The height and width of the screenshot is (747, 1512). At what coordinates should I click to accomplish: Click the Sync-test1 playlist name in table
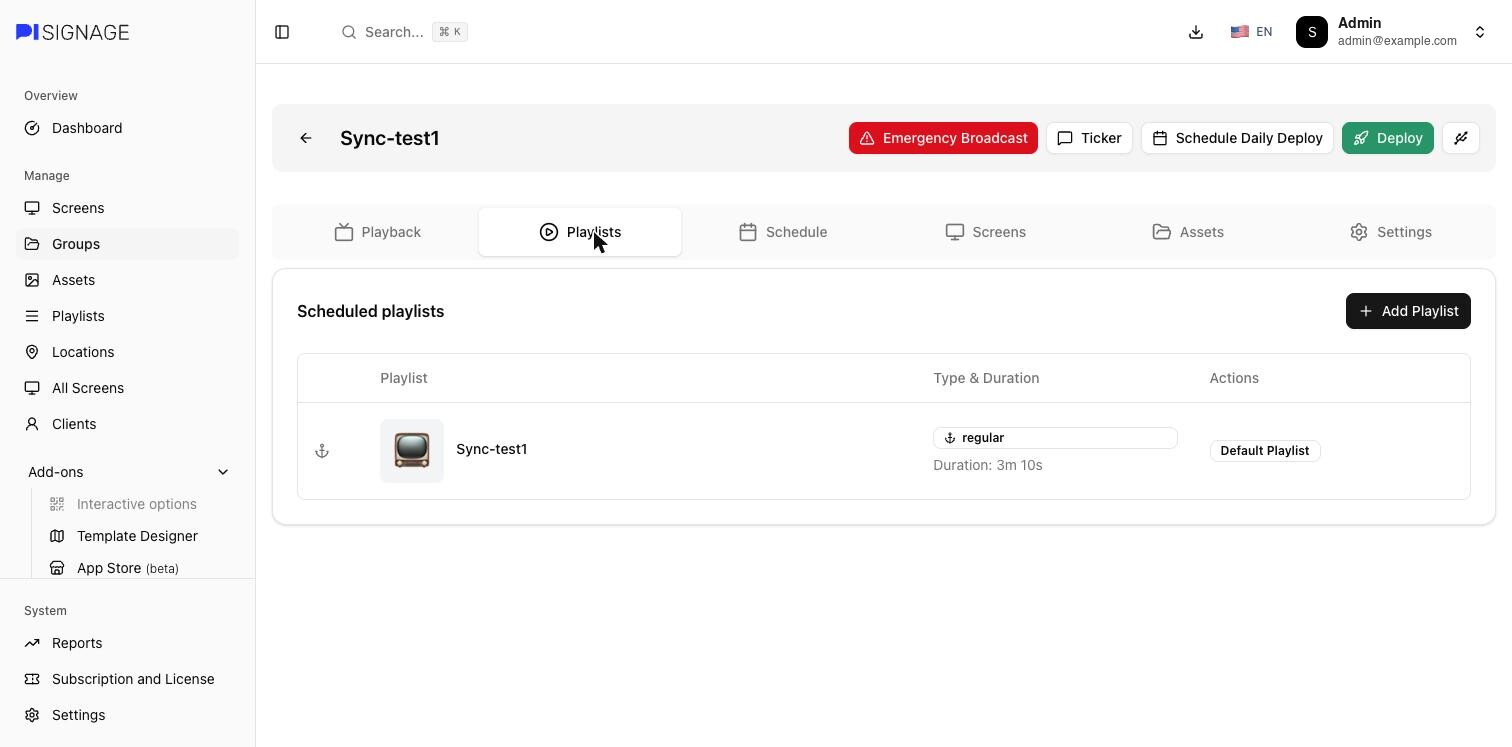(x=492, y=449)
